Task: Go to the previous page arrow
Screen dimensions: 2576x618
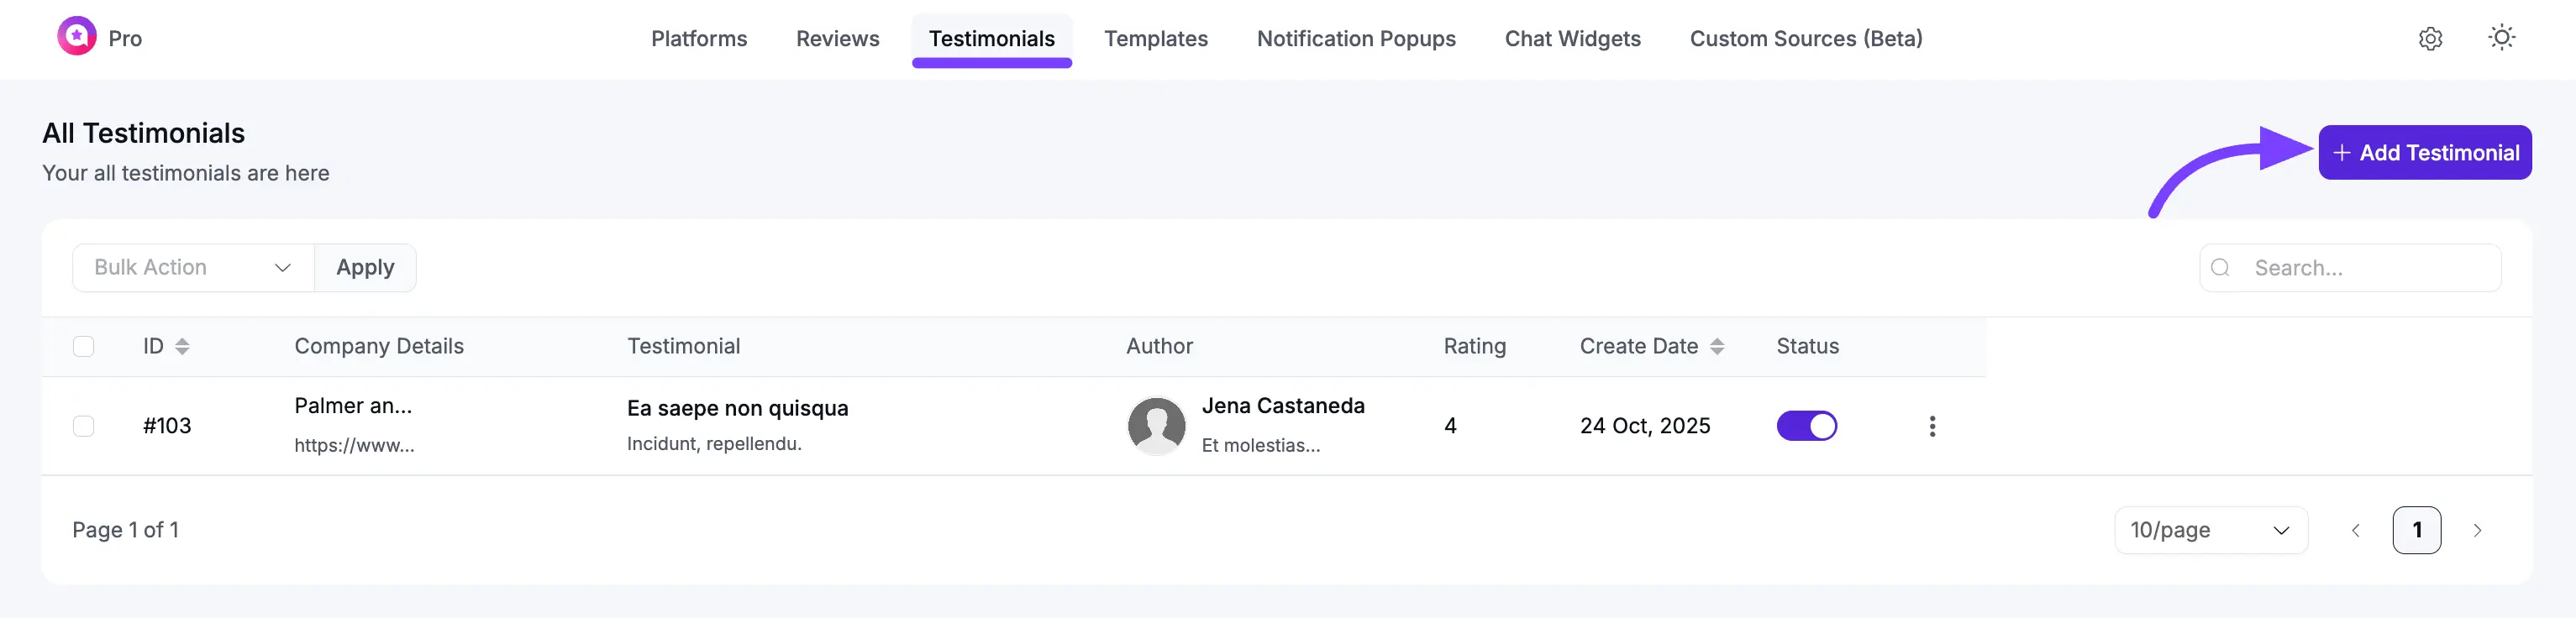Action: [2355, 530]
